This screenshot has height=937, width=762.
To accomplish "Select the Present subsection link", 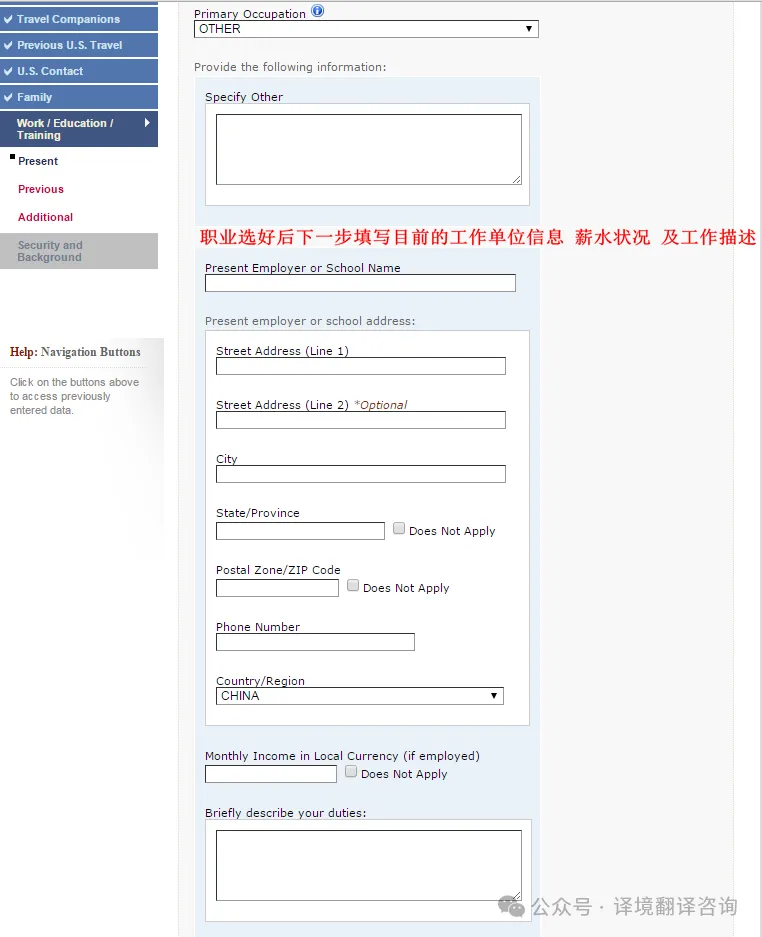I will (x=38, y=161).
